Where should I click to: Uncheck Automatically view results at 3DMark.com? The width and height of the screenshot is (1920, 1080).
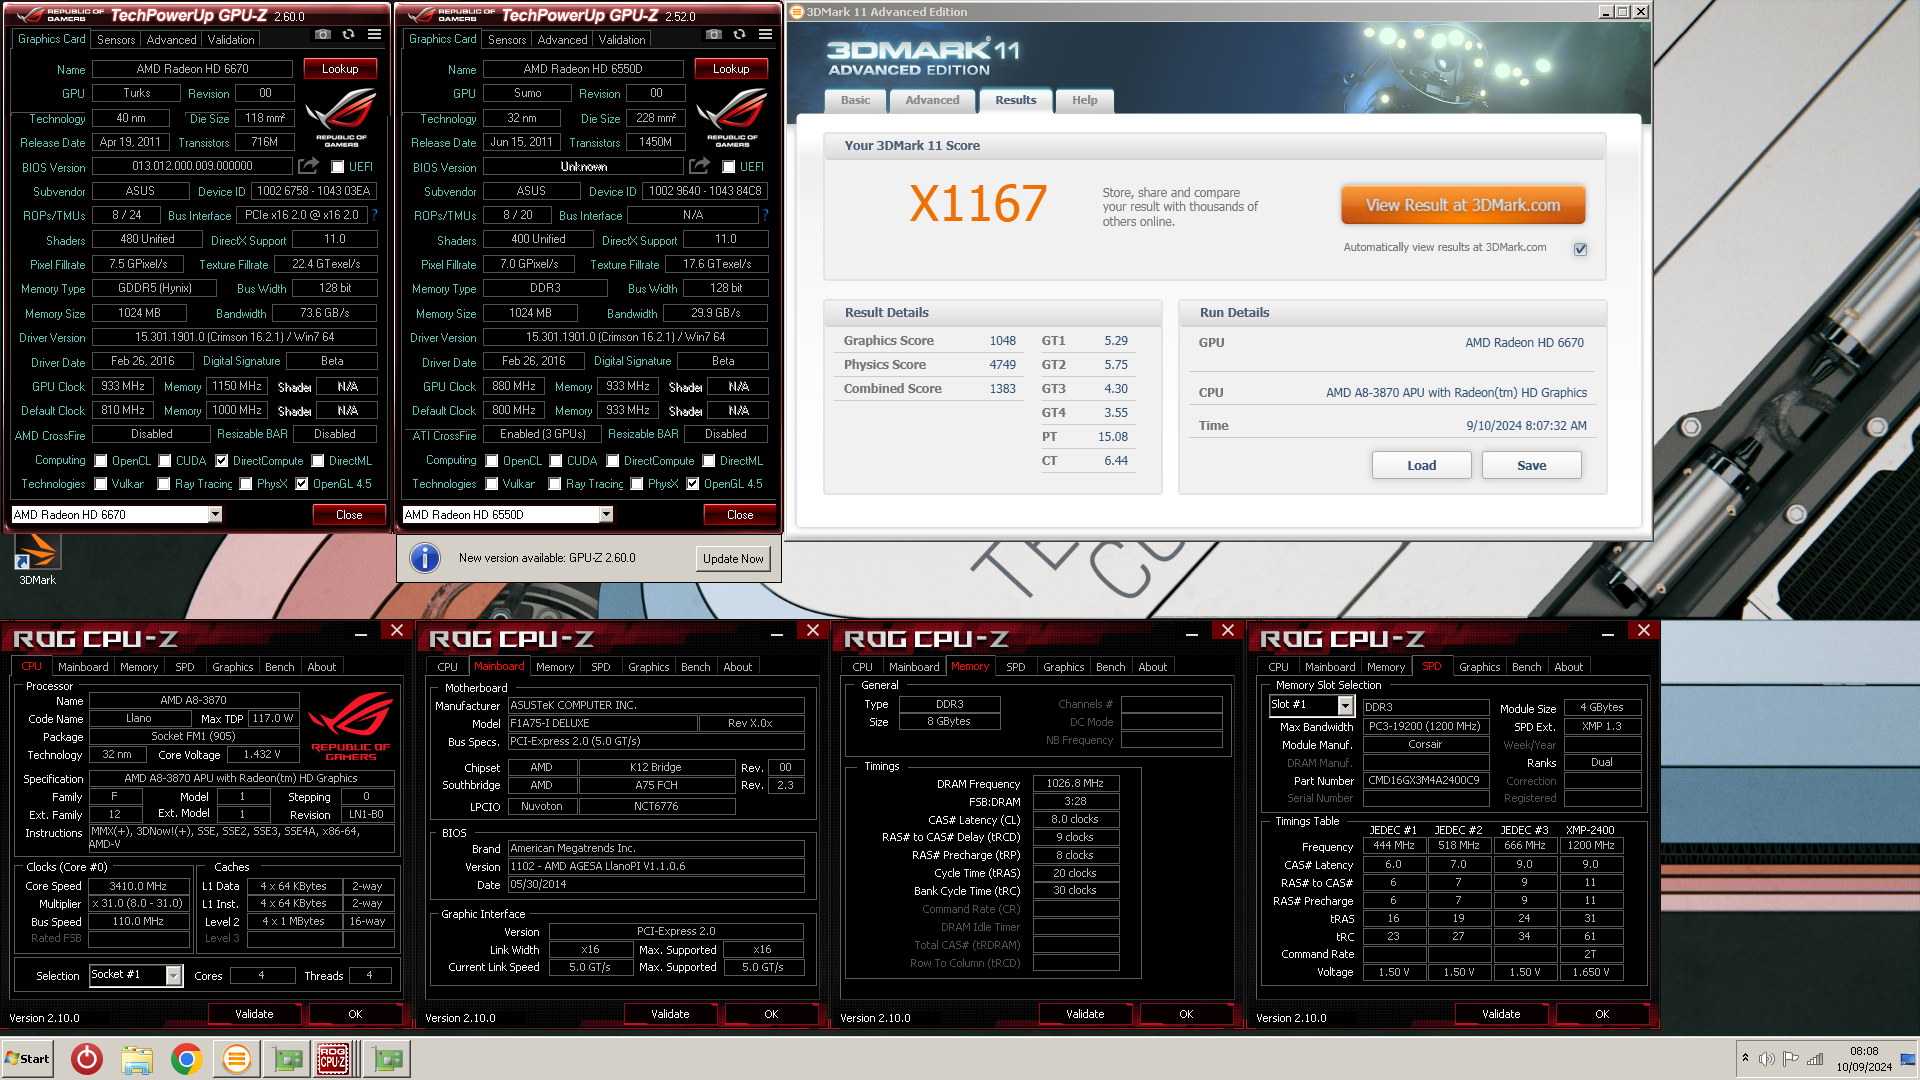point(1581,249)
